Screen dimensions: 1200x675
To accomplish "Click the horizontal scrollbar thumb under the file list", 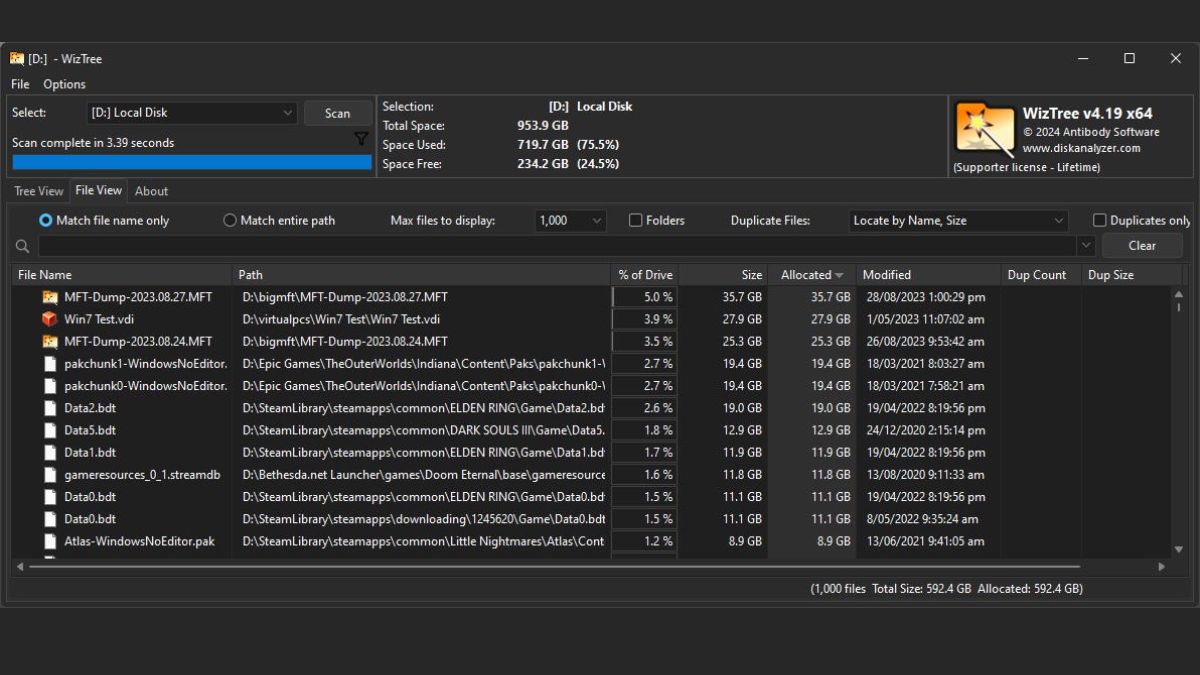I will 554,567.
